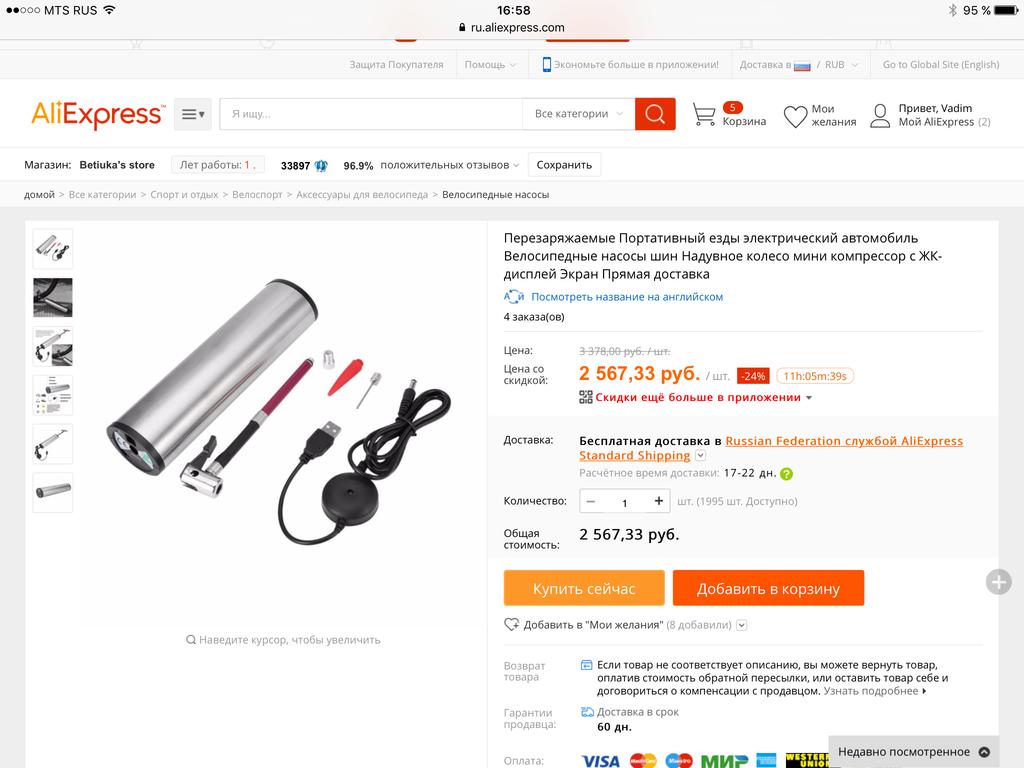This screenshot has width=1024, height=768.
Task: Click the 'Купить сейчас' button
Action: point(584,588)
